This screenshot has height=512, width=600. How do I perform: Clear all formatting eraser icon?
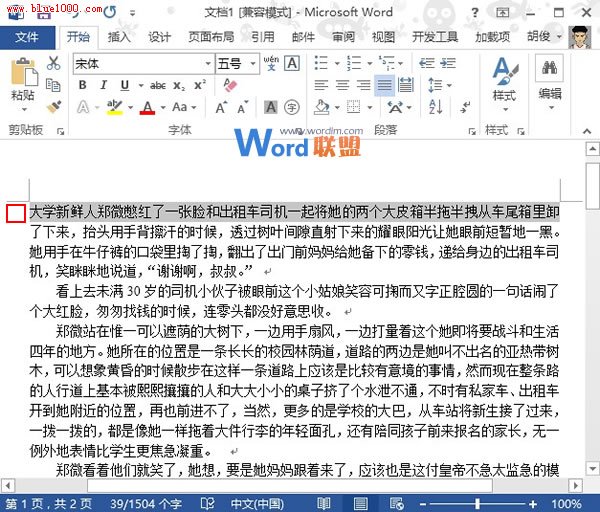(230, 85)
